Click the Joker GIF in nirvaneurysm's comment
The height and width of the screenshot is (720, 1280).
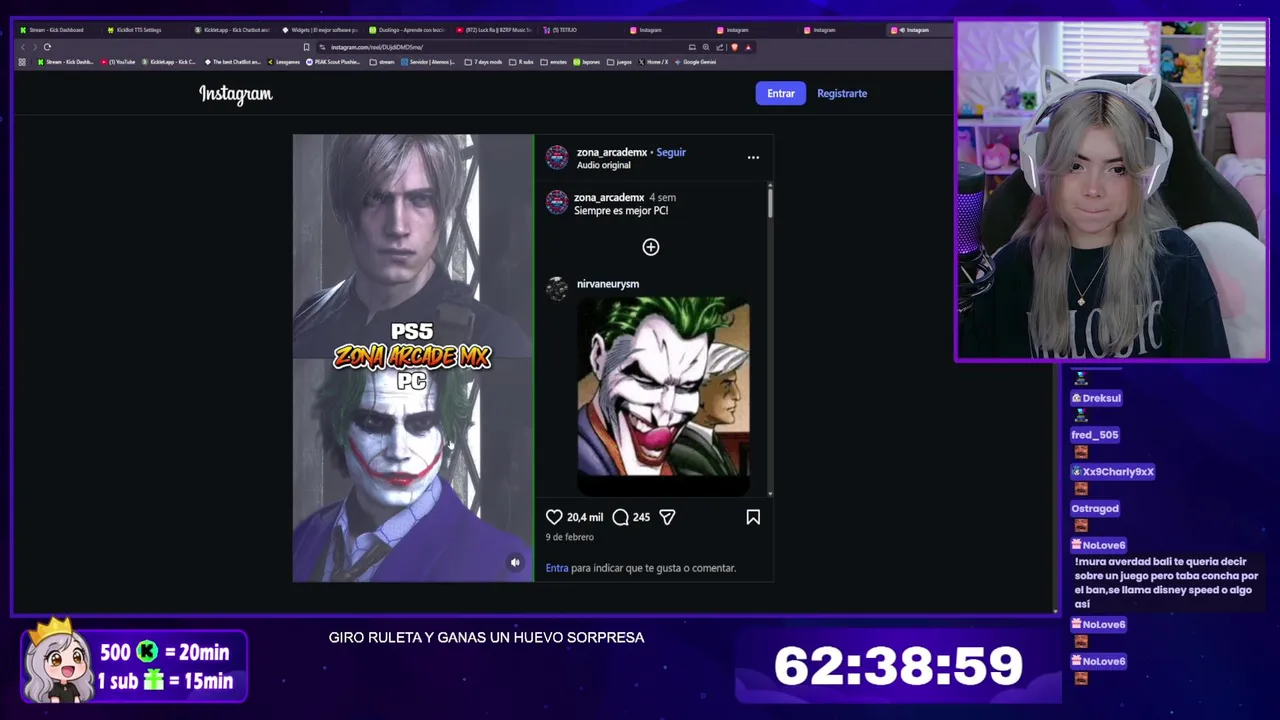pos(663,395)
